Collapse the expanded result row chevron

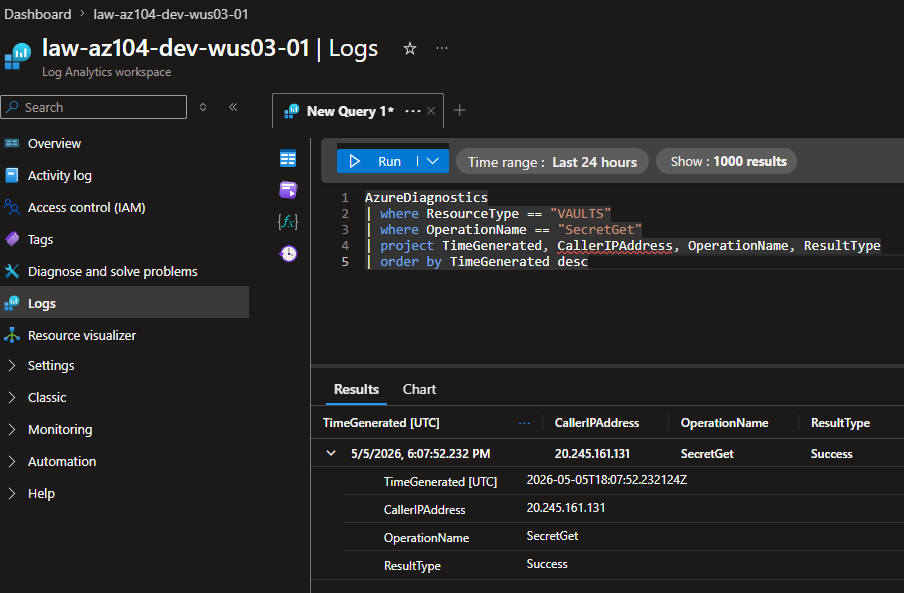click(x=331, y=453)
